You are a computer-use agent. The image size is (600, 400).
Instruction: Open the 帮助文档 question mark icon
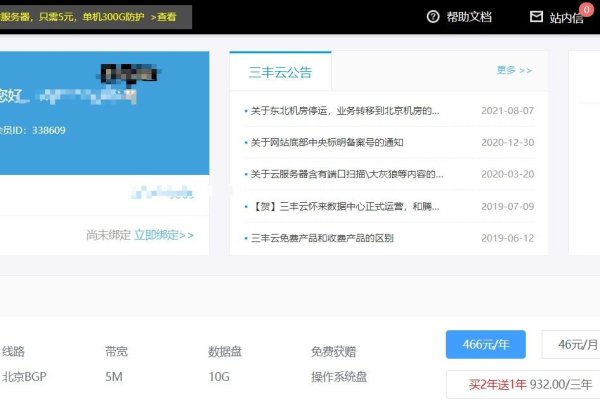pos(433,17)
